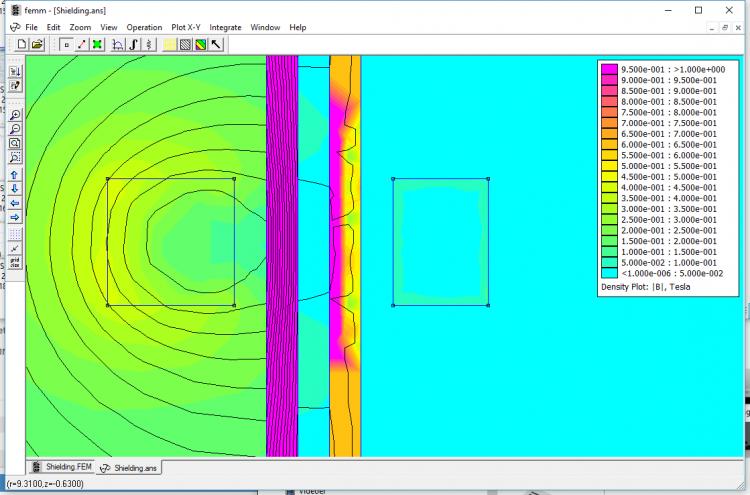Switch to point selection mode
Image resolution: width=750 pixels, height=495 pixels.
pyautogui.click(x=66, y=45)
